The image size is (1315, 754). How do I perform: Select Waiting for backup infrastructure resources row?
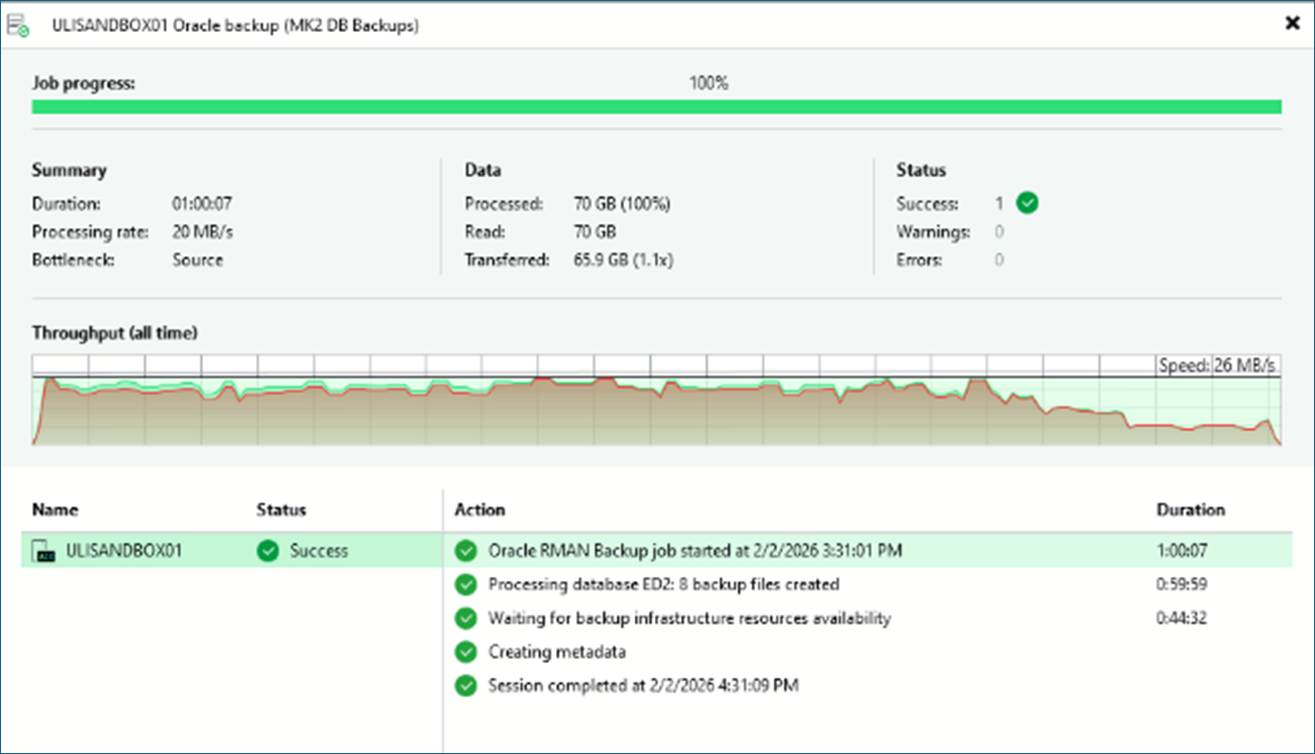click(868, 618)
